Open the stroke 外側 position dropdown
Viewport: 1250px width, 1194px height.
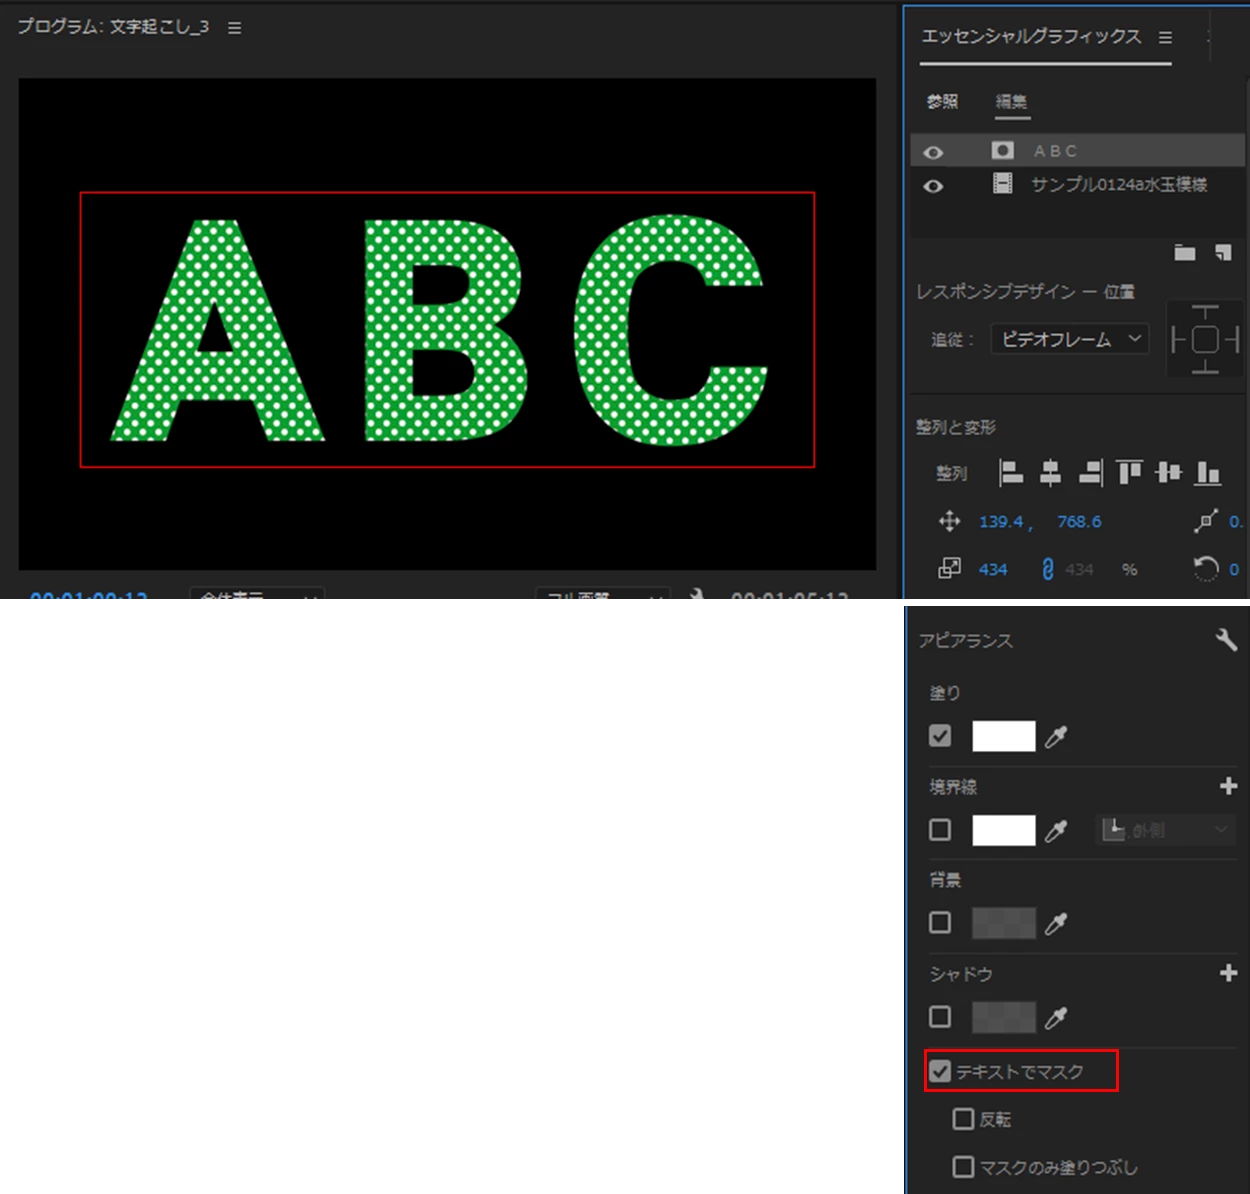tap(1165, 830)
